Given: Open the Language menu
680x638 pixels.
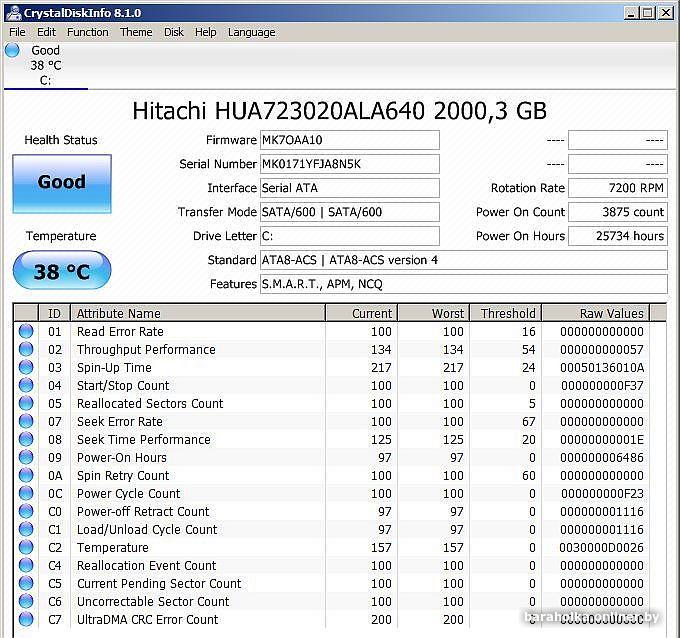Looking at the screenshot, I should coord(252,32).
